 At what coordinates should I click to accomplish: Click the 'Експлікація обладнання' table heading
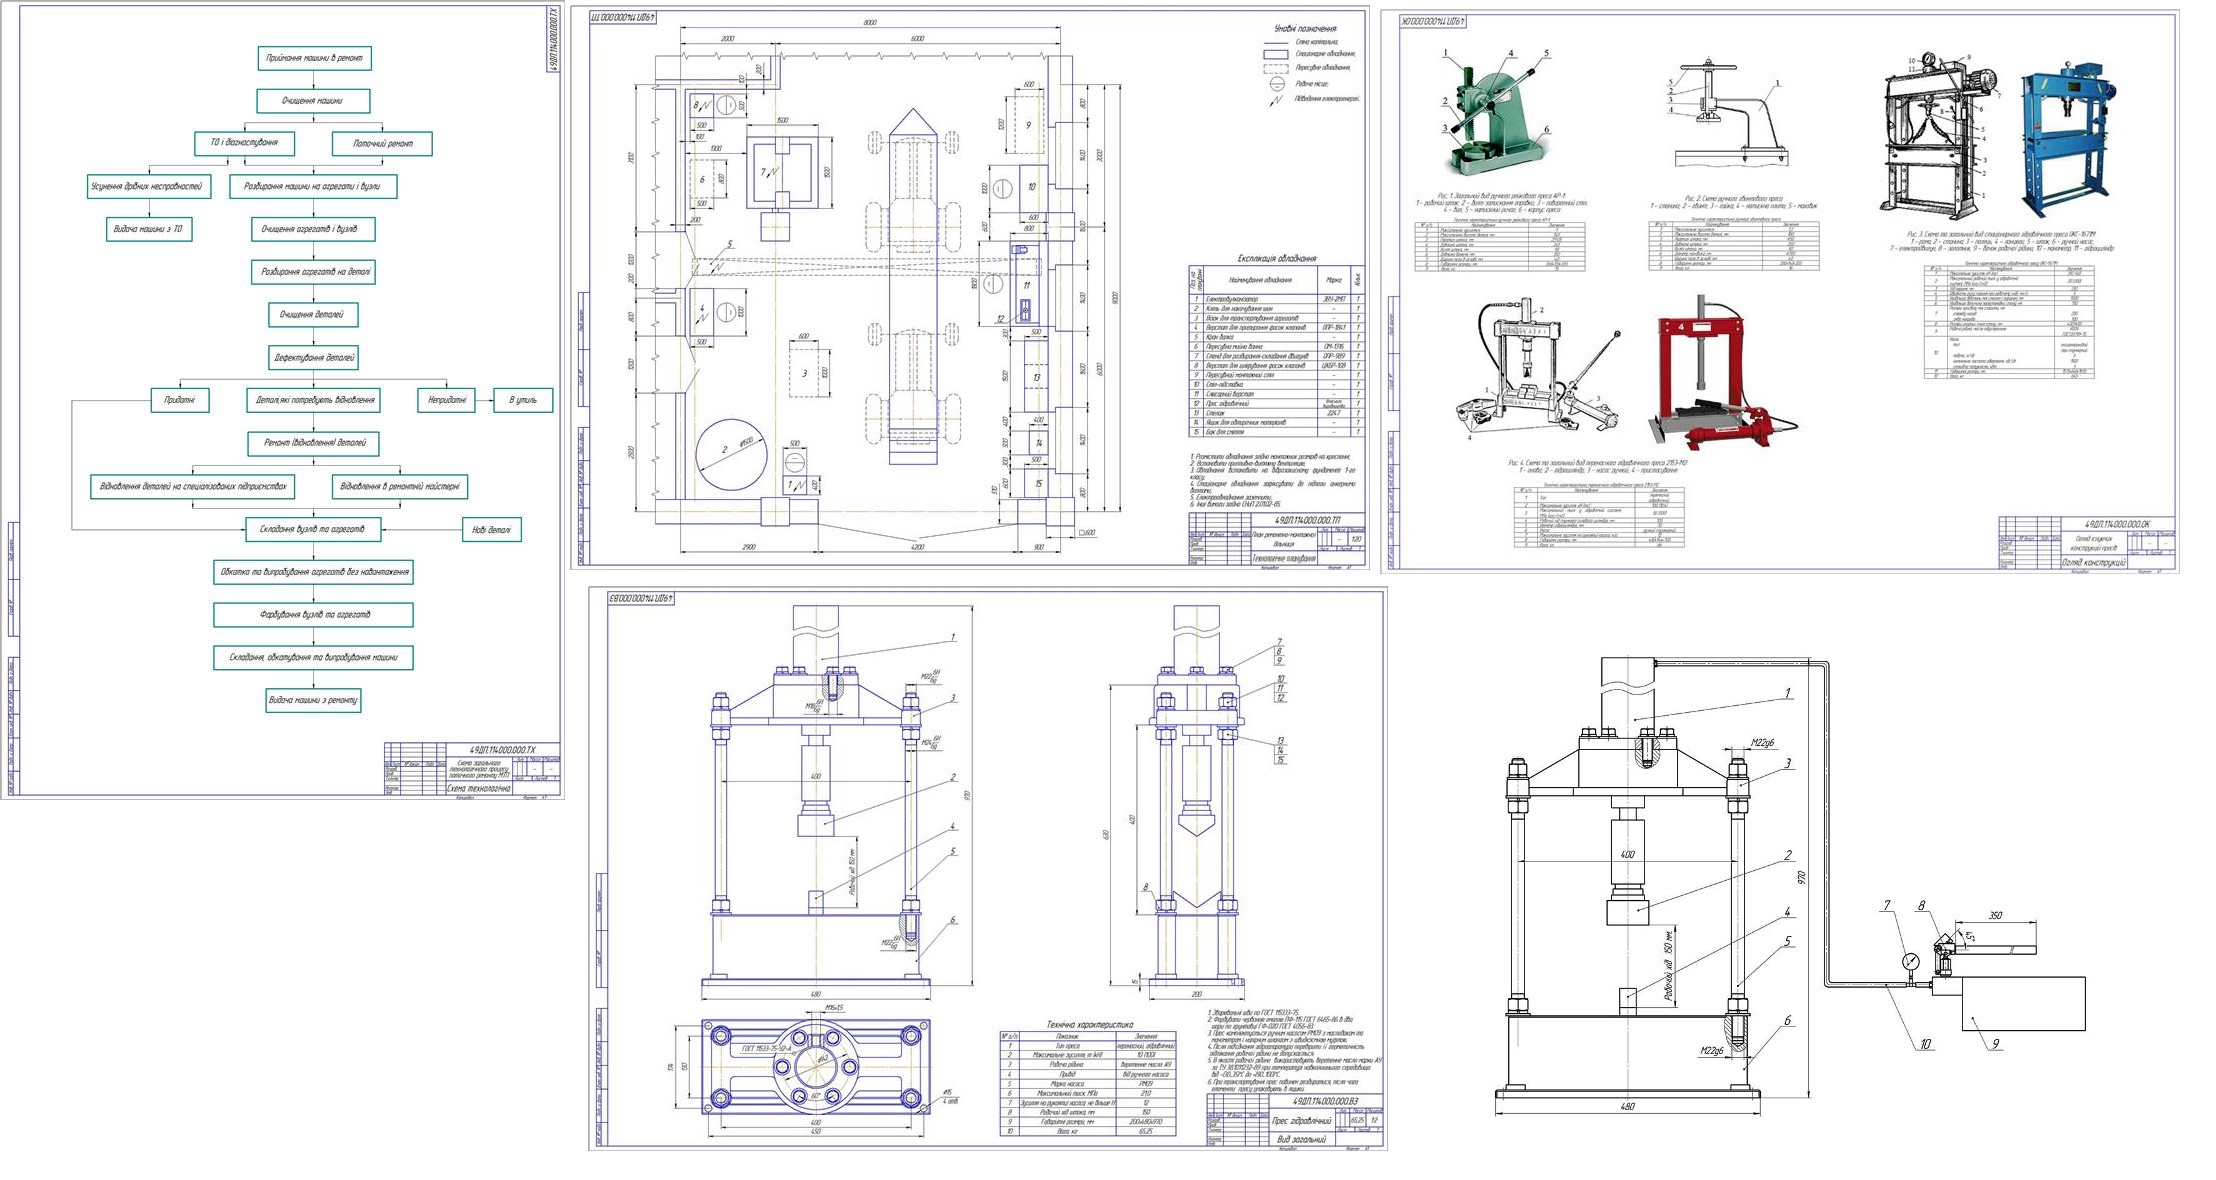1276,259
